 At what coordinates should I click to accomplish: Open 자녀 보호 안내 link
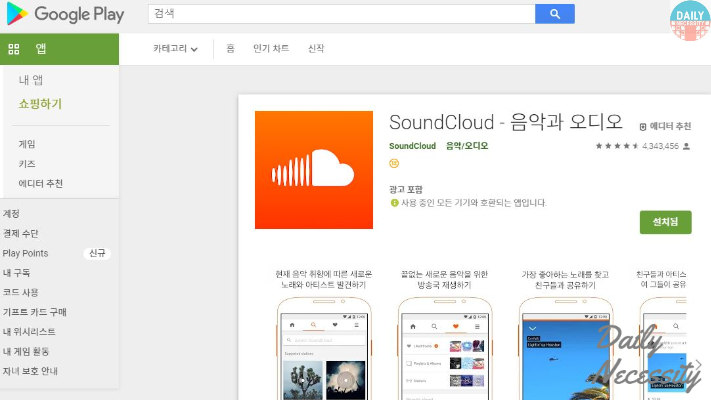point(30,371)
